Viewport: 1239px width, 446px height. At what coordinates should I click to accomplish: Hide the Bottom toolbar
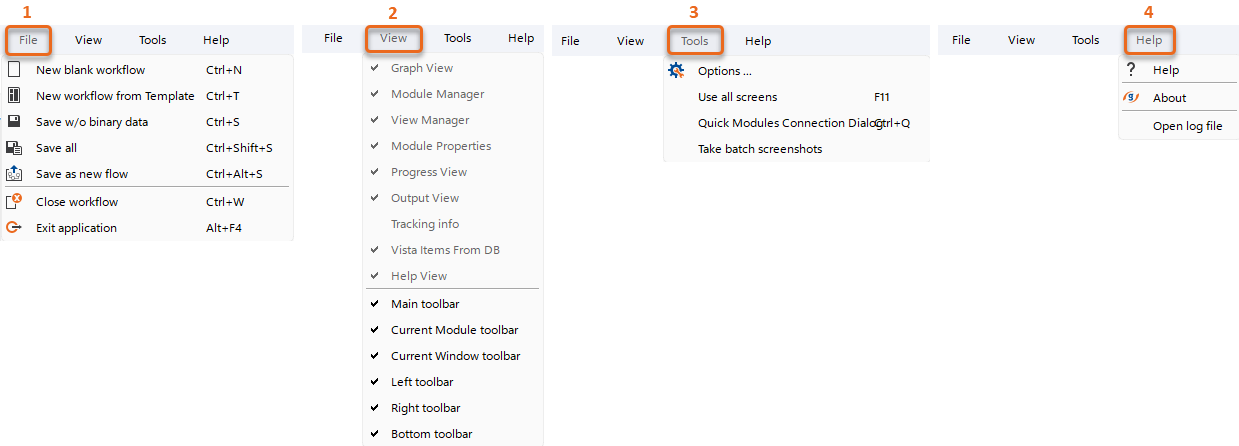[x=453, y=434]
